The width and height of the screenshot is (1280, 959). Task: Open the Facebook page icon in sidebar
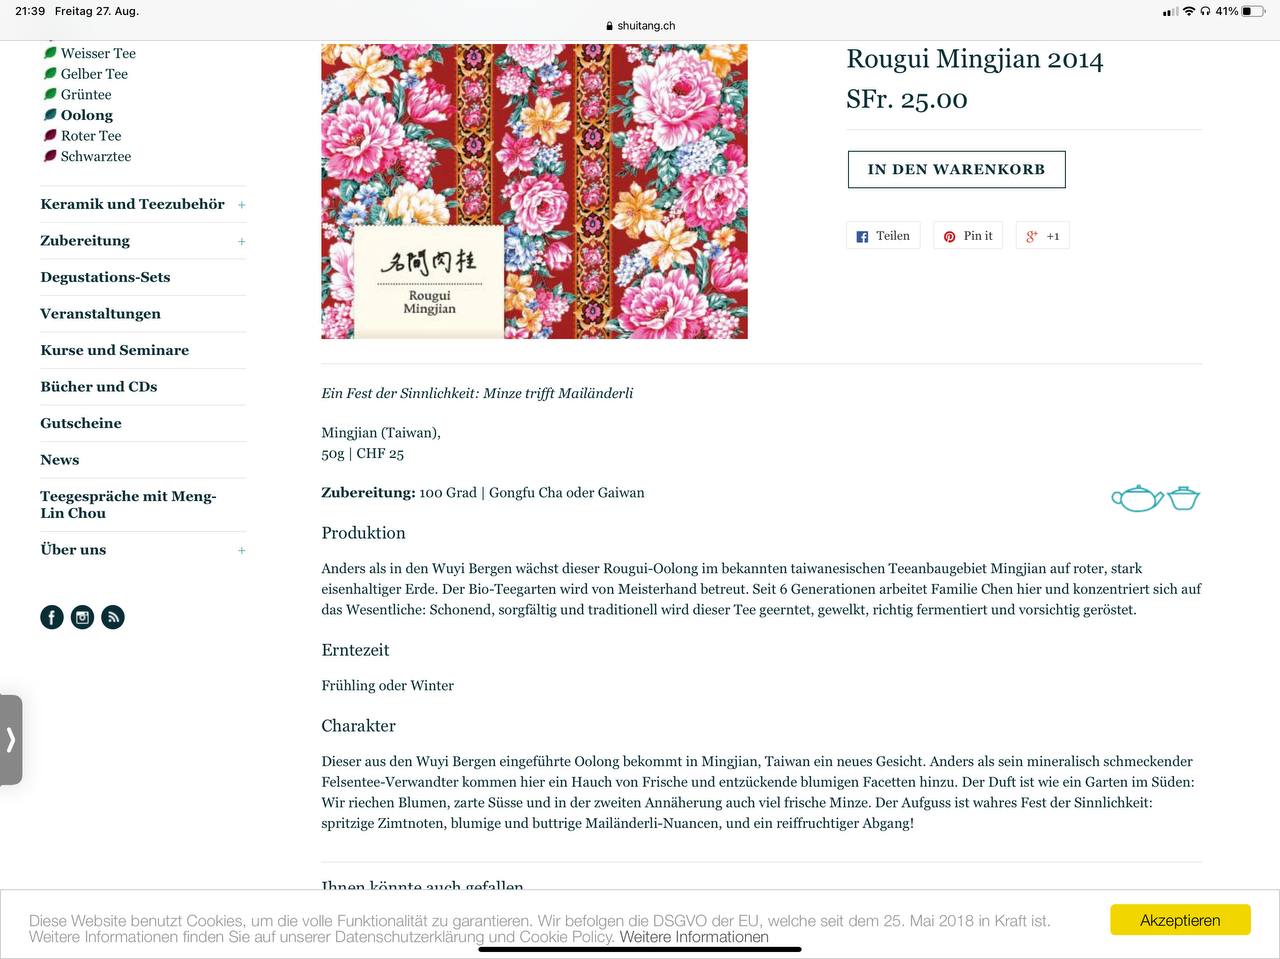click(52, 617)
